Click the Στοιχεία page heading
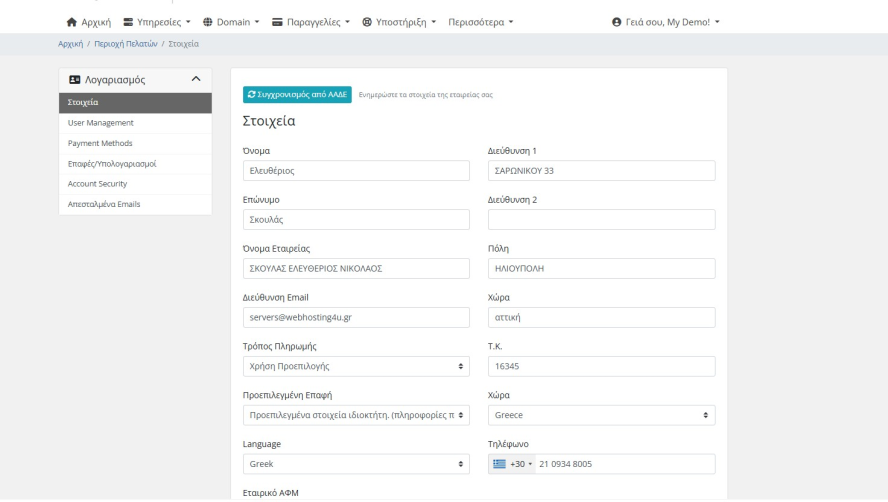The width and height of the screenshot is (888, 502). 269,121
